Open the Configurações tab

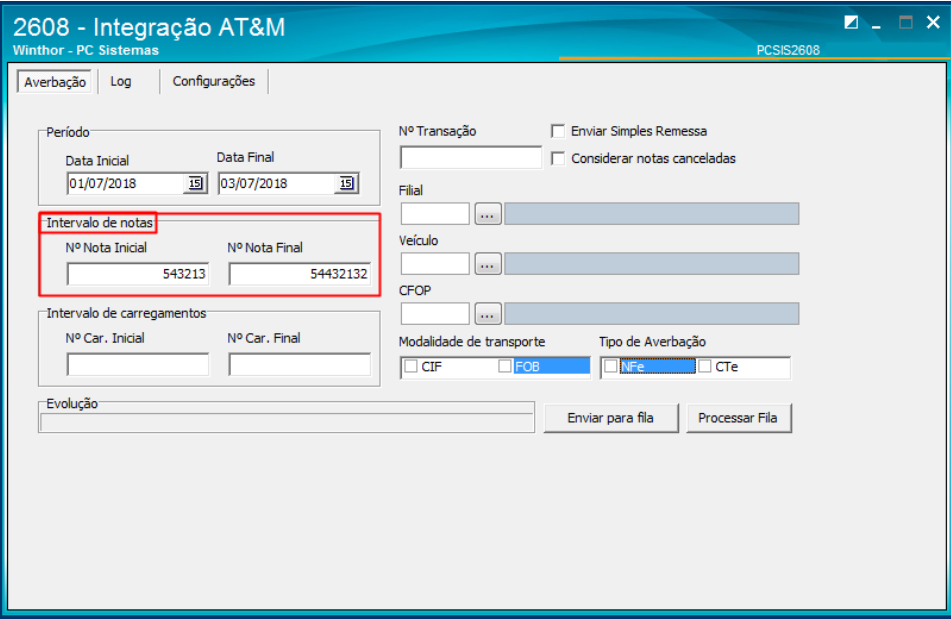pos(213,81)
